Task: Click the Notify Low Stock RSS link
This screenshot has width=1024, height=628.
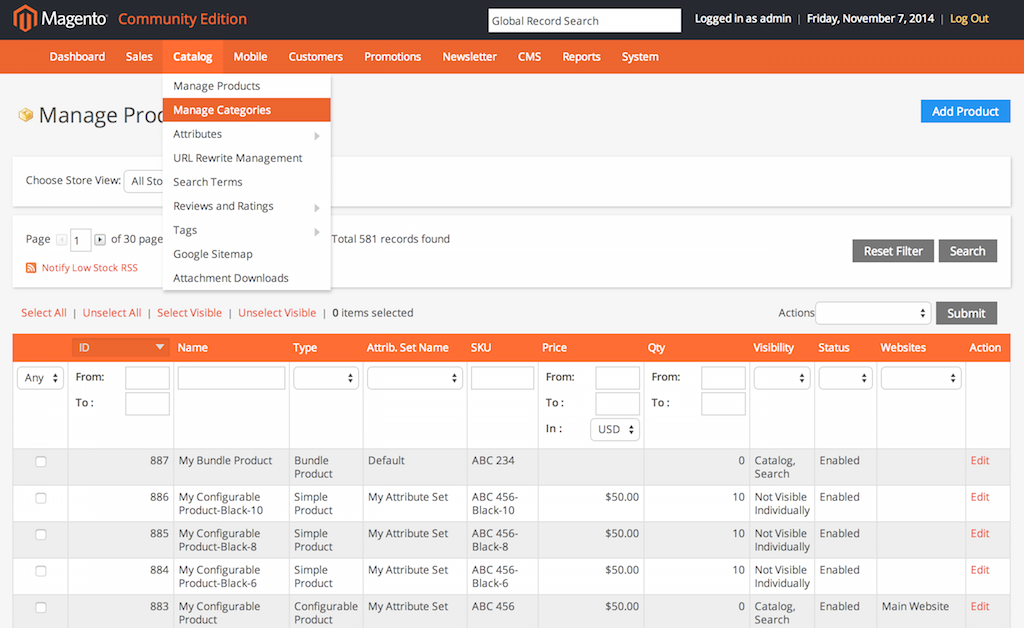Action: [89, 268]
